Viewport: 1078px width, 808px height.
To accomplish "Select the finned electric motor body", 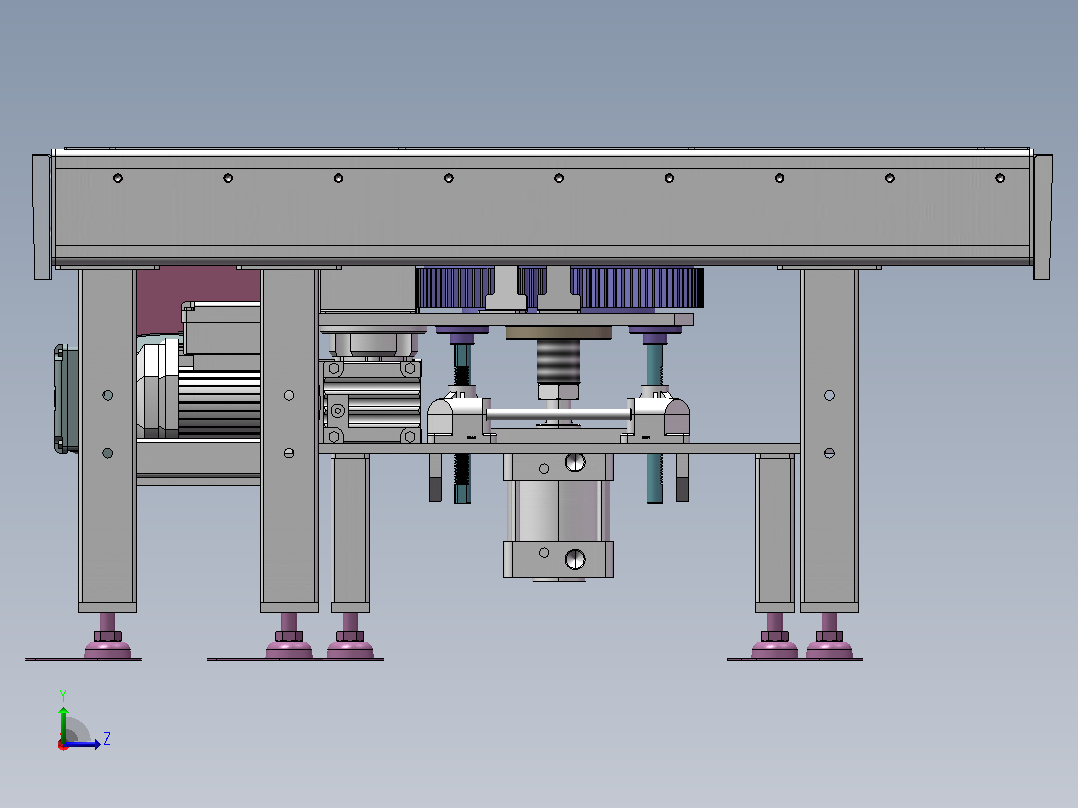I will pos(219,404).
